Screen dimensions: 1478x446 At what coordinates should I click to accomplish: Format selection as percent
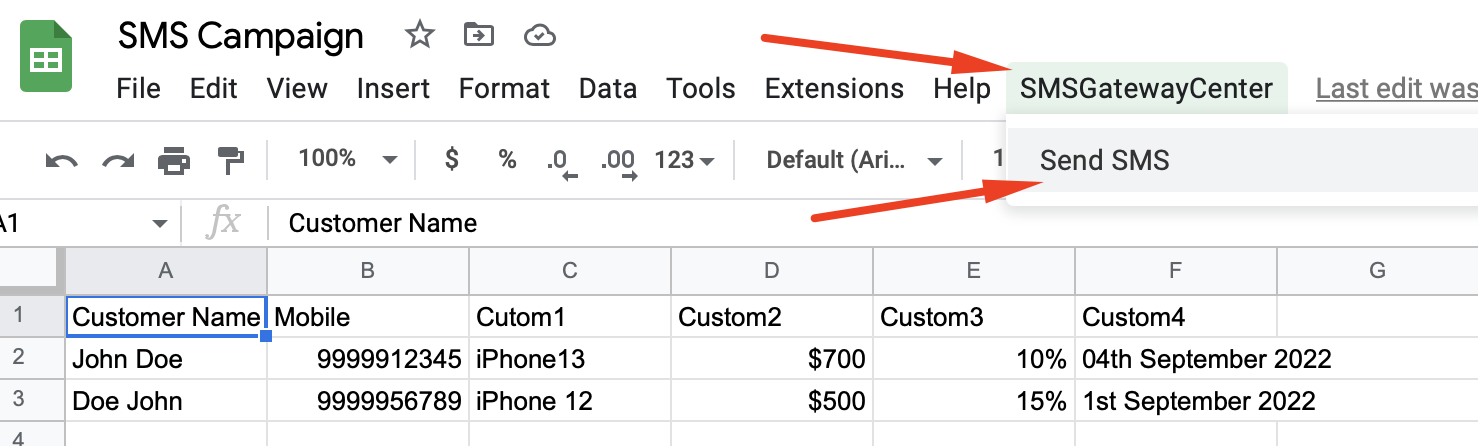pyautogui.click(x=508, y=159)
